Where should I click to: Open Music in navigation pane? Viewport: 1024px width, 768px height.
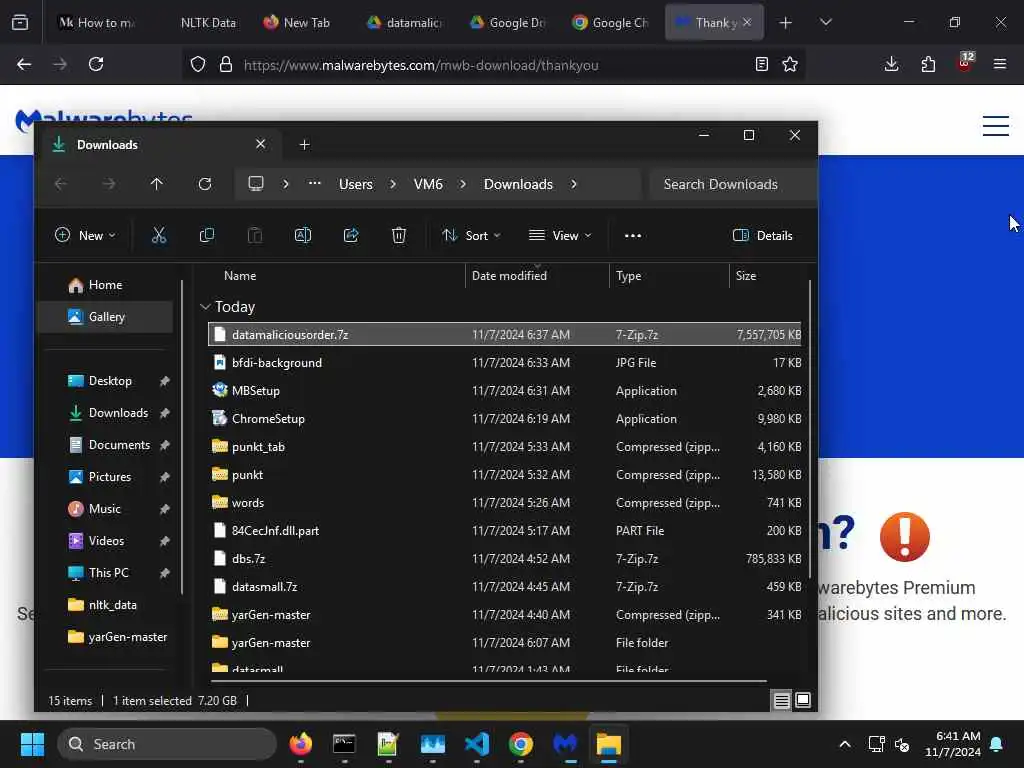point(104,509)
